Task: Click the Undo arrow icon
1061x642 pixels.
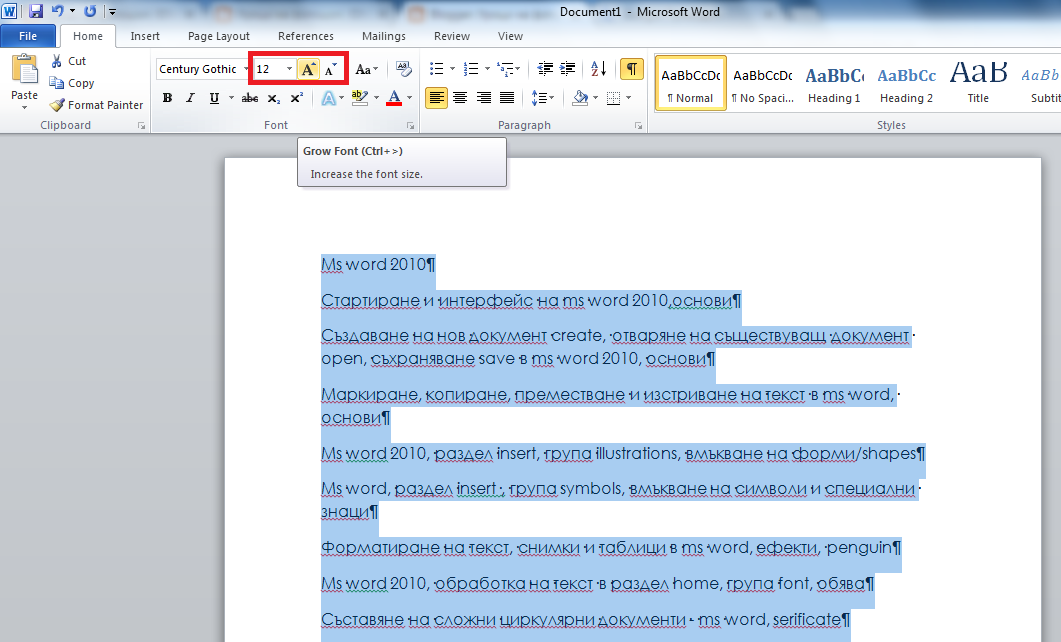Action: click(x=58, y=12)
